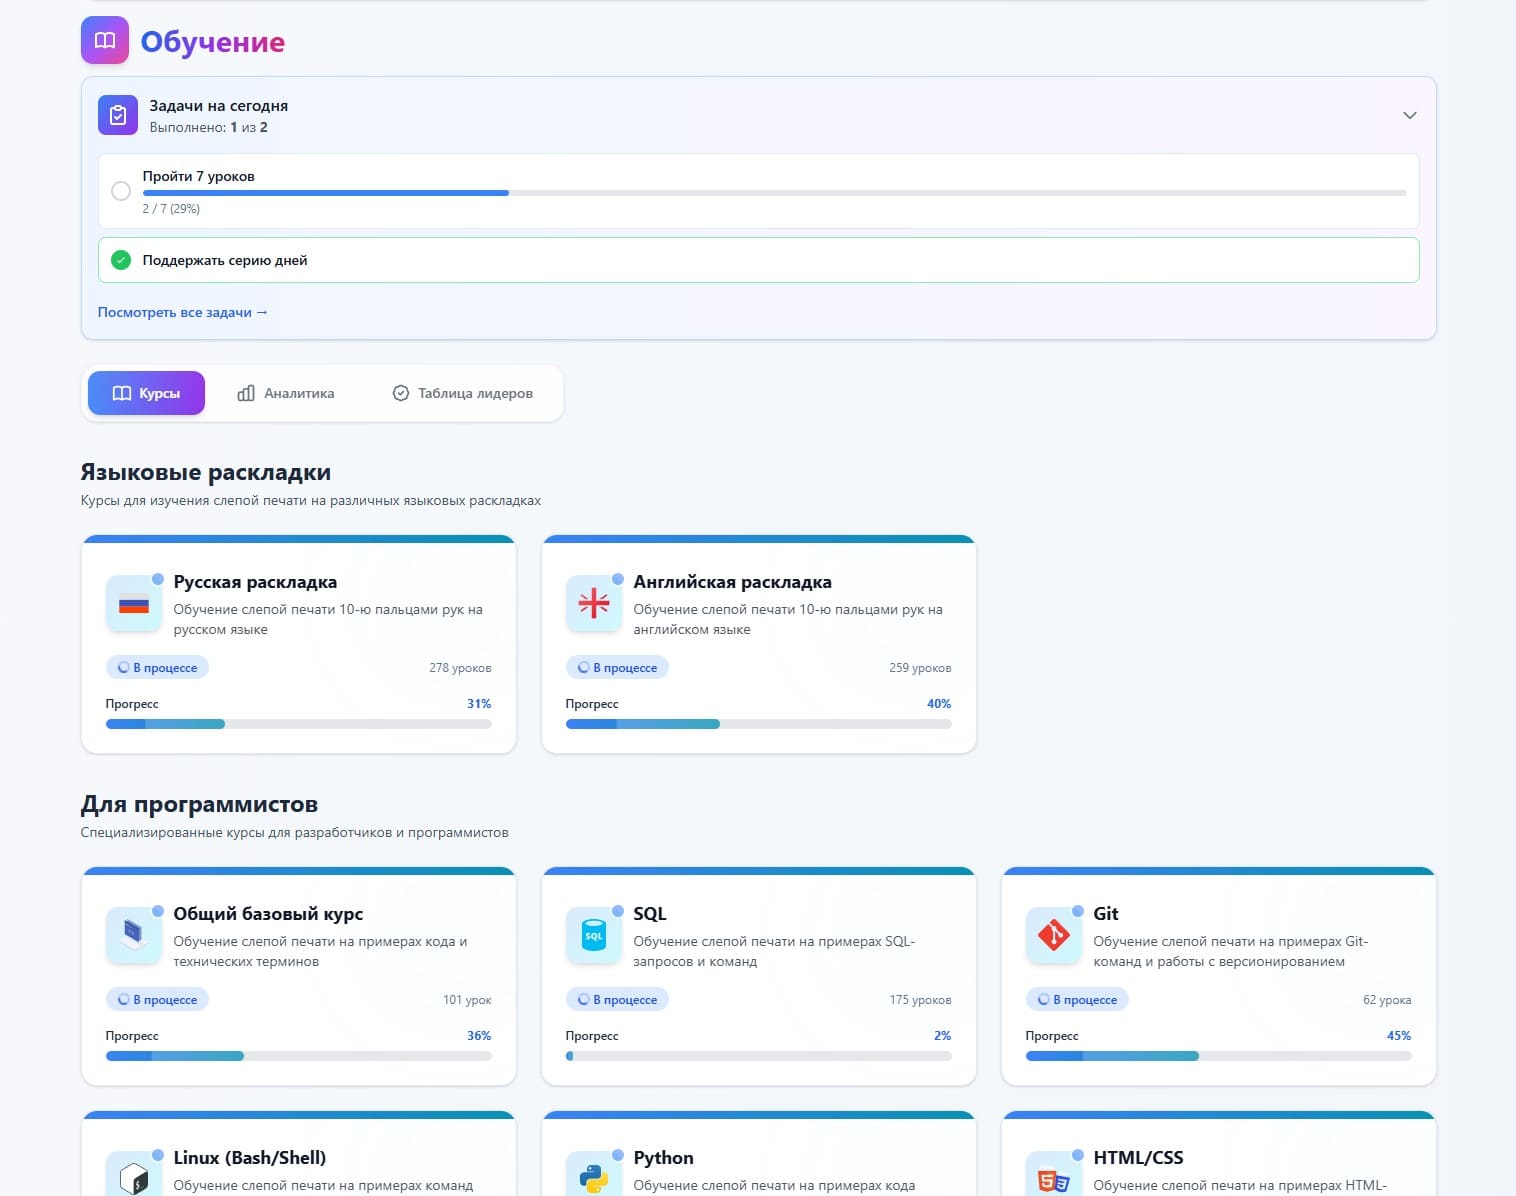The image size is (1516, 1196).
Task: Click the В процессе badge on SQL card
Action: click(x=617, y=999)
